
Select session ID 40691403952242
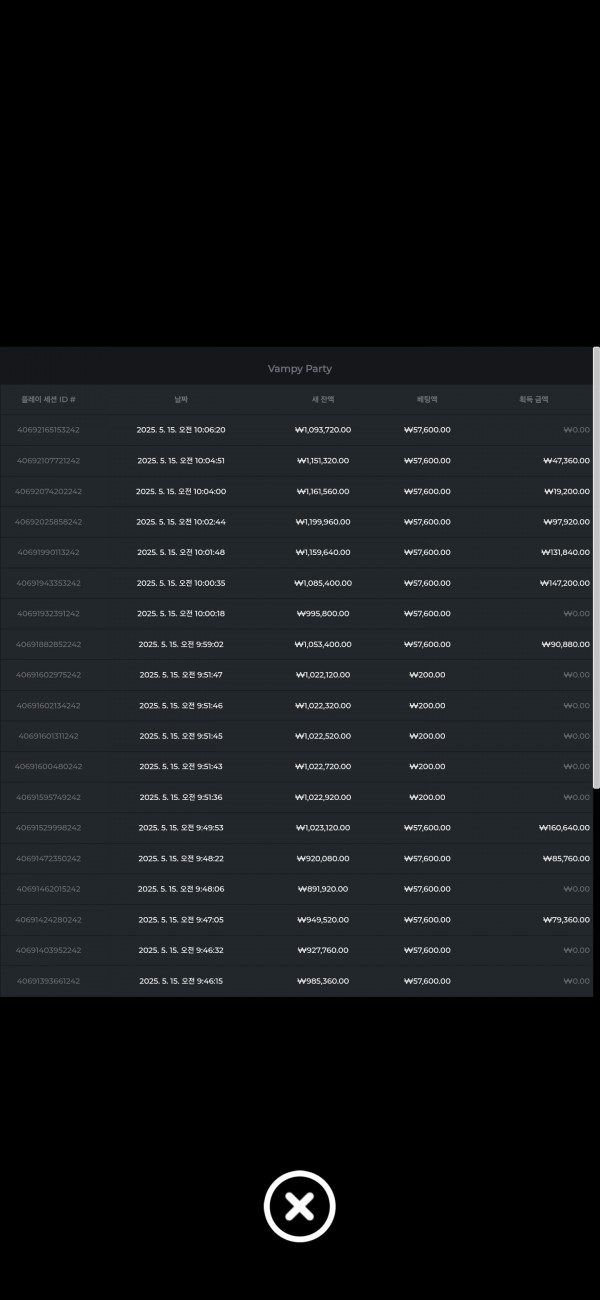click(x=49, y=950)
